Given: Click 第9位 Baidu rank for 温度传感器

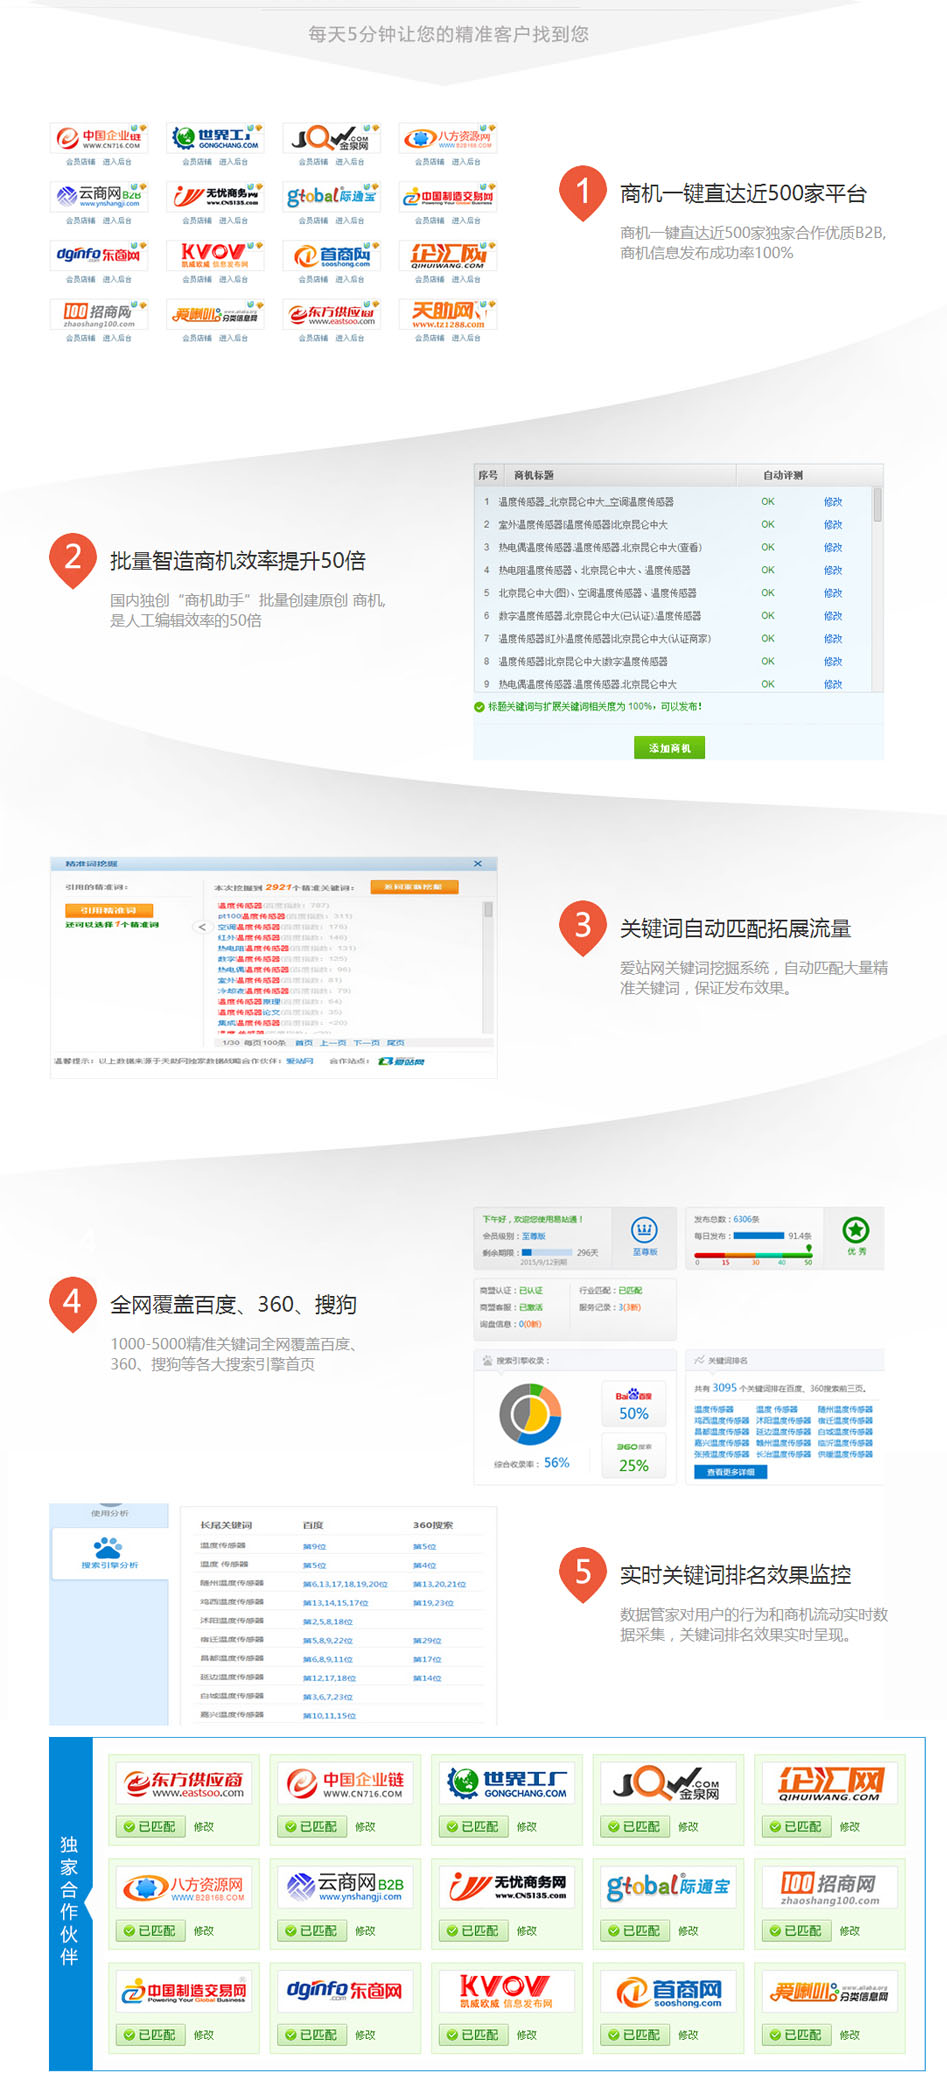Looking at the screenshot, I should [x=314, y=1547].
